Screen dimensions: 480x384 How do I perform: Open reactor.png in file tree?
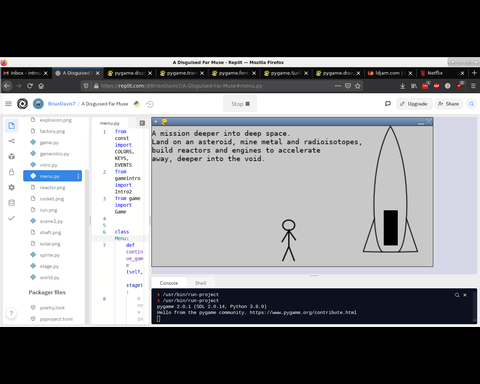[53, 187]
